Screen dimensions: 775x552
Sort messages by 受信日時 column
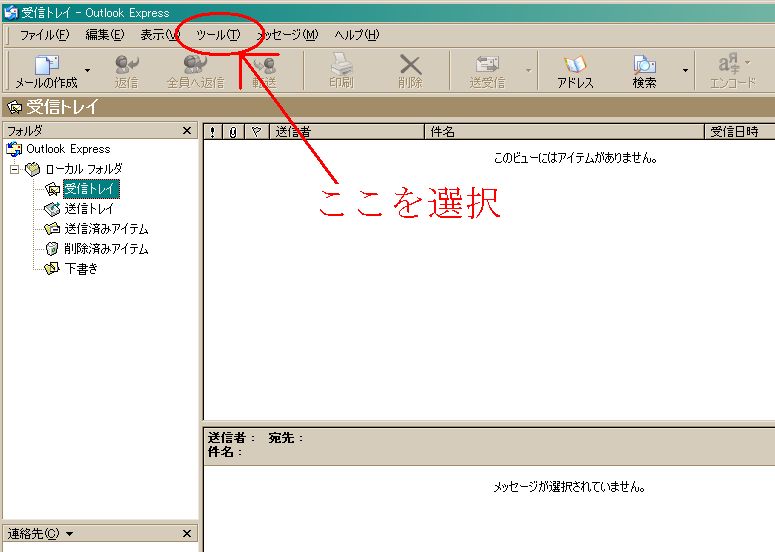point(740,132)
